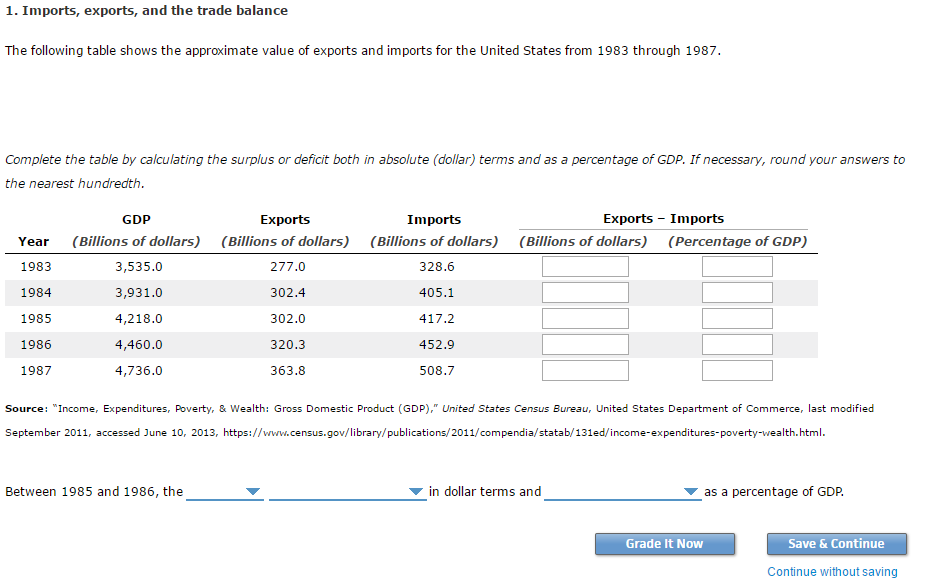Select the 1983 Percentage of GDP answer box
Image resolution: width=931 pixels, height=588 pixels.
point(737,266)
